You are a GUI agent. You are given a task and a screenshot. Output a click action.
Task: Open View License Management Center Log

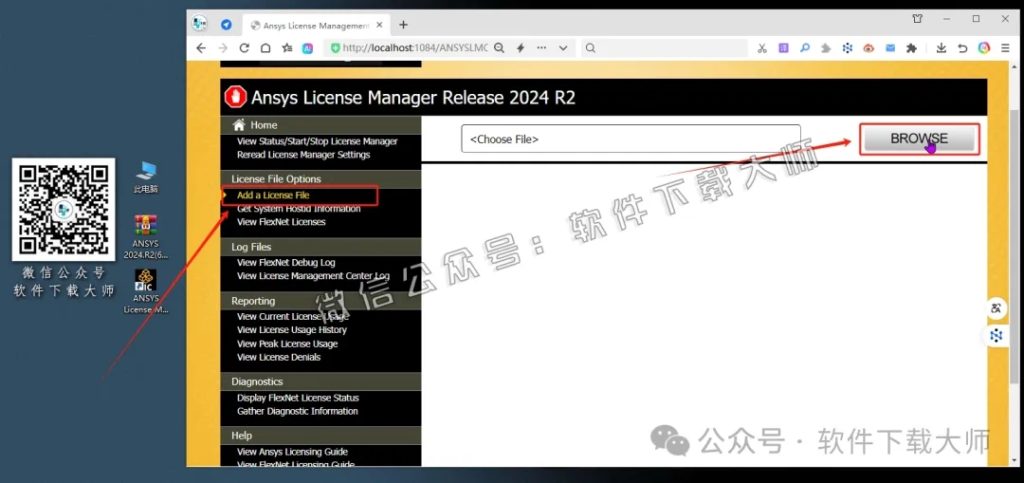[313, 276]
